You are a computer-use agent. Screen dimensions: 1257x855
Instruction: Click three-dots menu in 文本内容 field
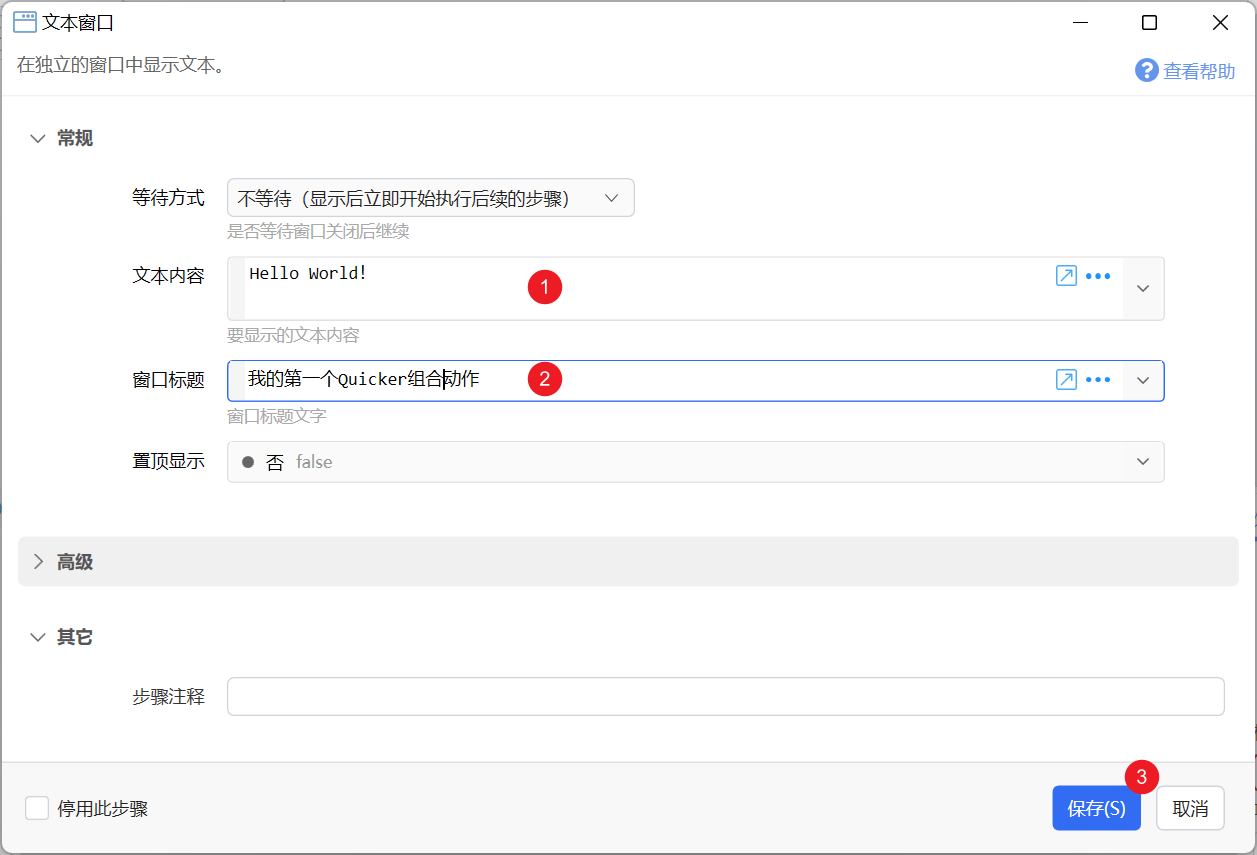coord(1098,276)
